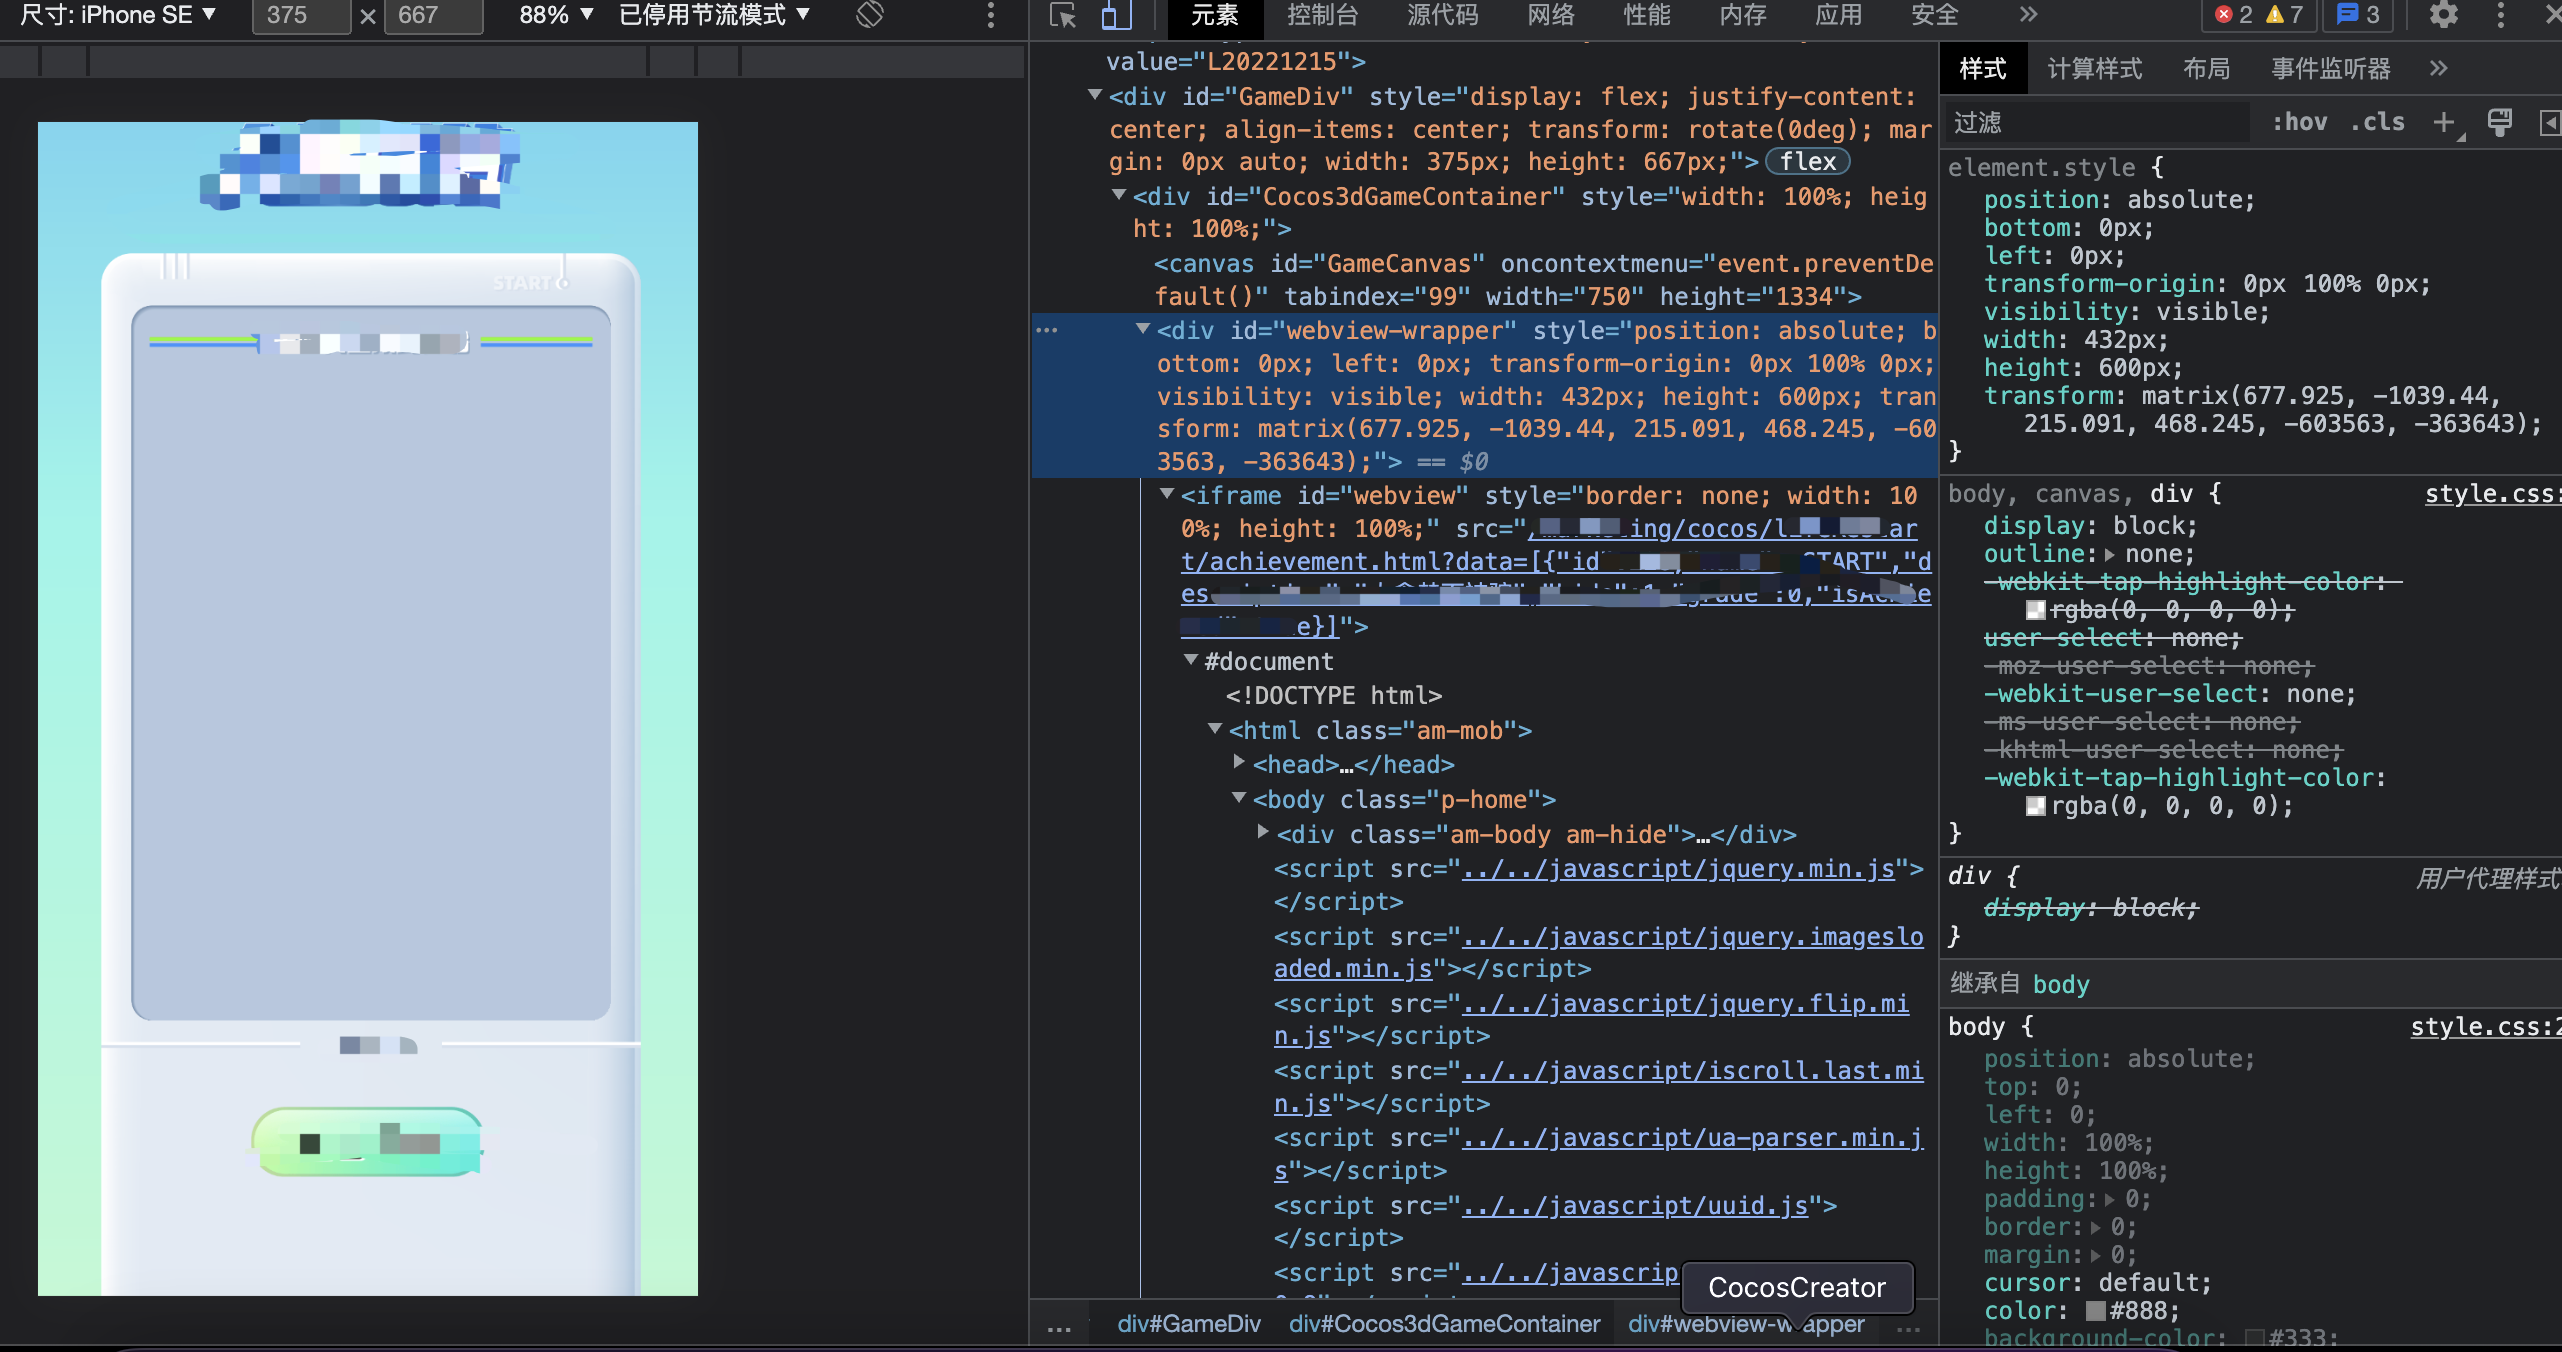Toggle the device toolbar icon

point(1115,15)
